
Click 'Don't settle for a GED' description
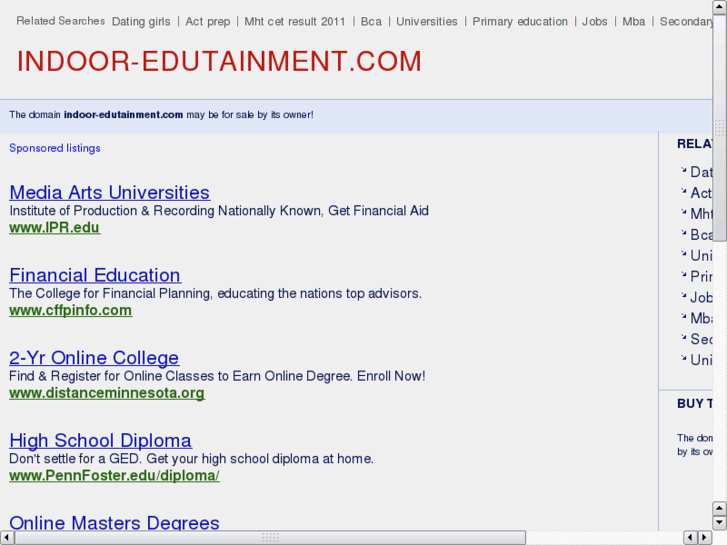[x=191, y=458]
